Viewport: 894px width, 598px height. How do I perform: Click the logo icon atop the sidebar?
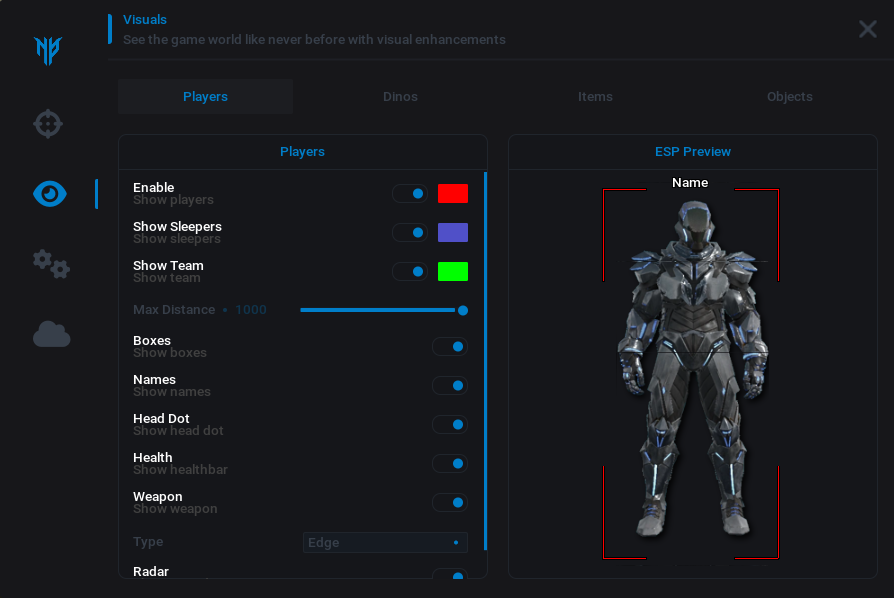(x=48, y=51)
